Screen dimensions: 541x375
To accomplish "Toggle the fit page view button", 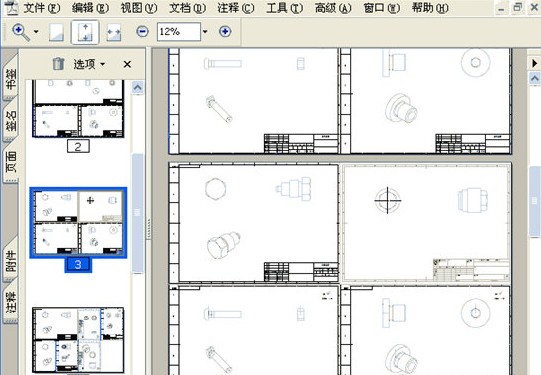I will click(x=85, y=32).
